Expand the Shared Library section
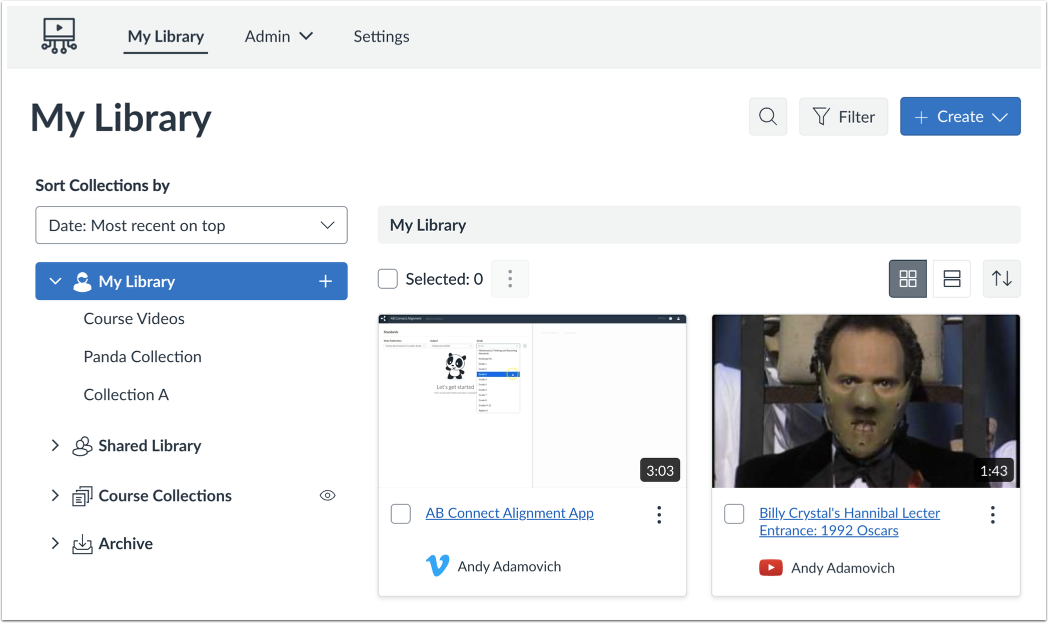This screenshot has height=623, width=1048. [55, 445]
